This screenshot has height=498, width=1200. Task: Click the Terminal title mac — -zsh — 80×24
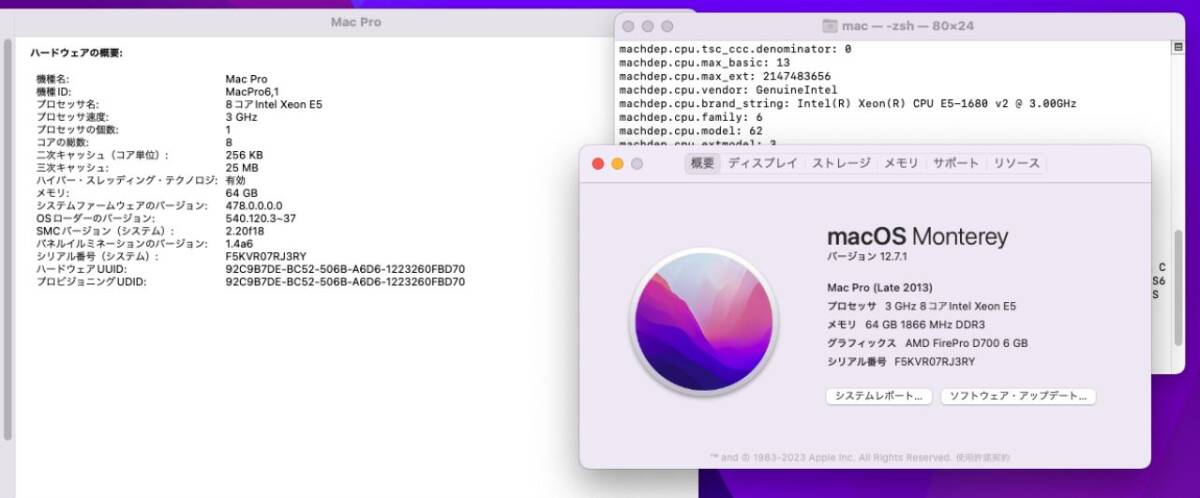(908, 26)
